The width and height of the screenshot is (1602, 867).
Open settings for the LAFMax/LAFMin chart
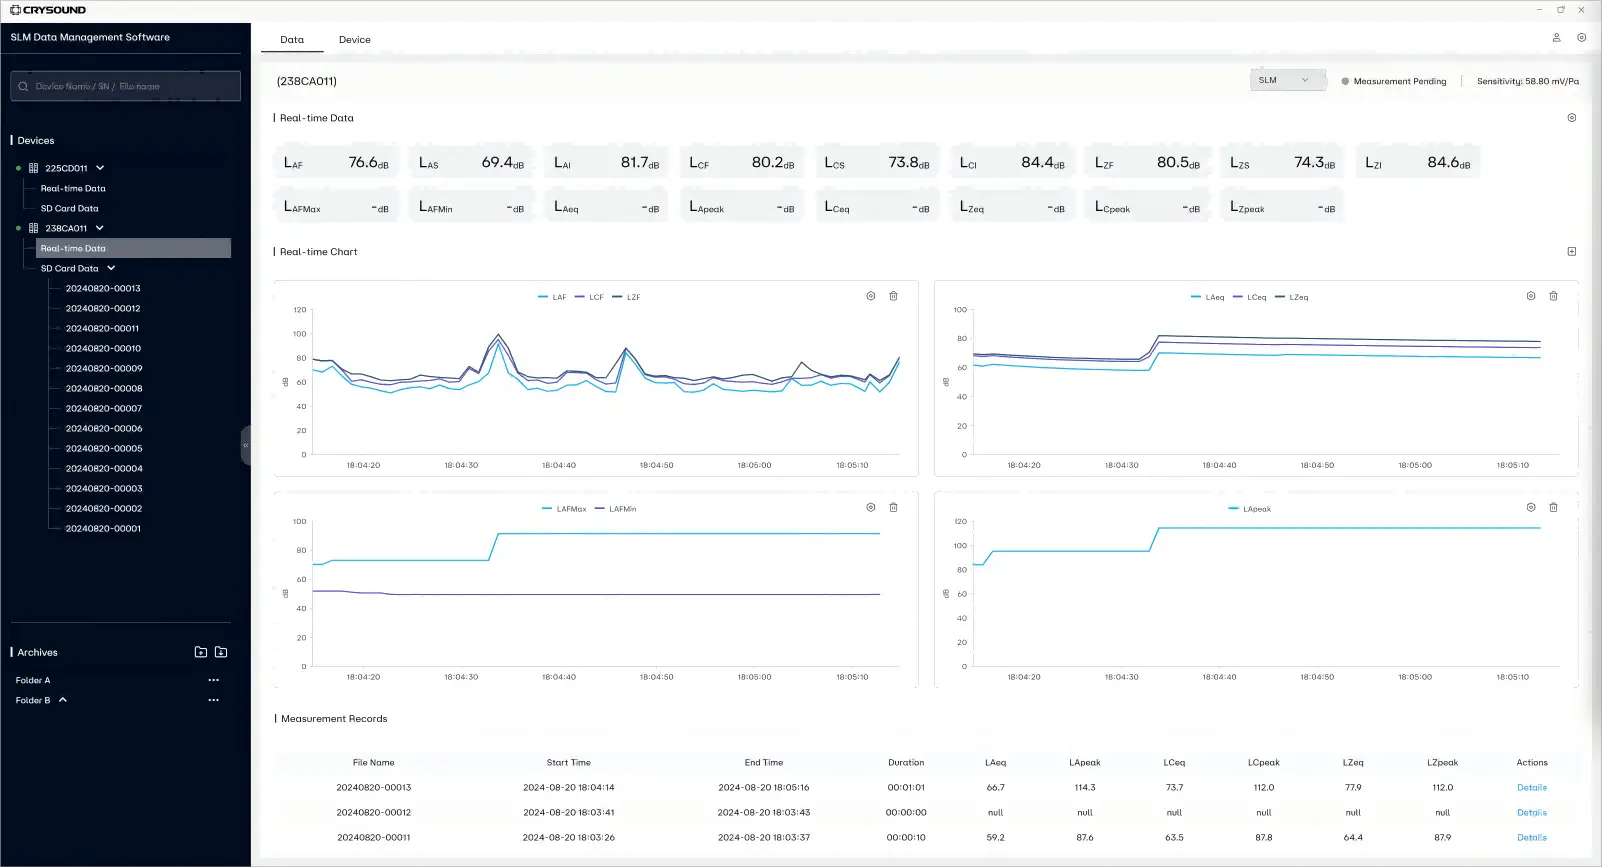(x=870, y=508)
